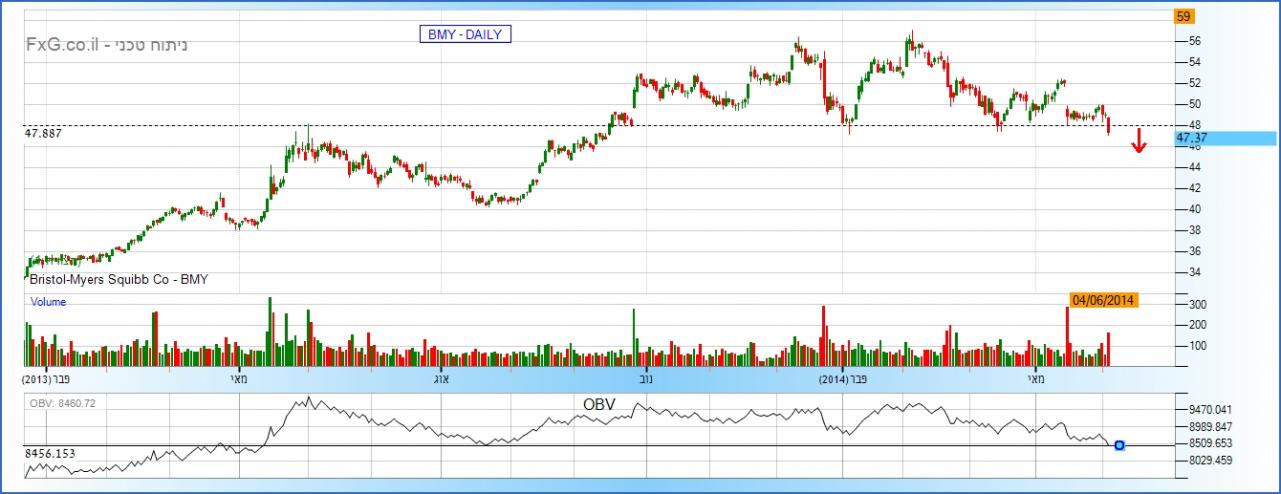Select the 47.887 support level label

tap(42, 133)
